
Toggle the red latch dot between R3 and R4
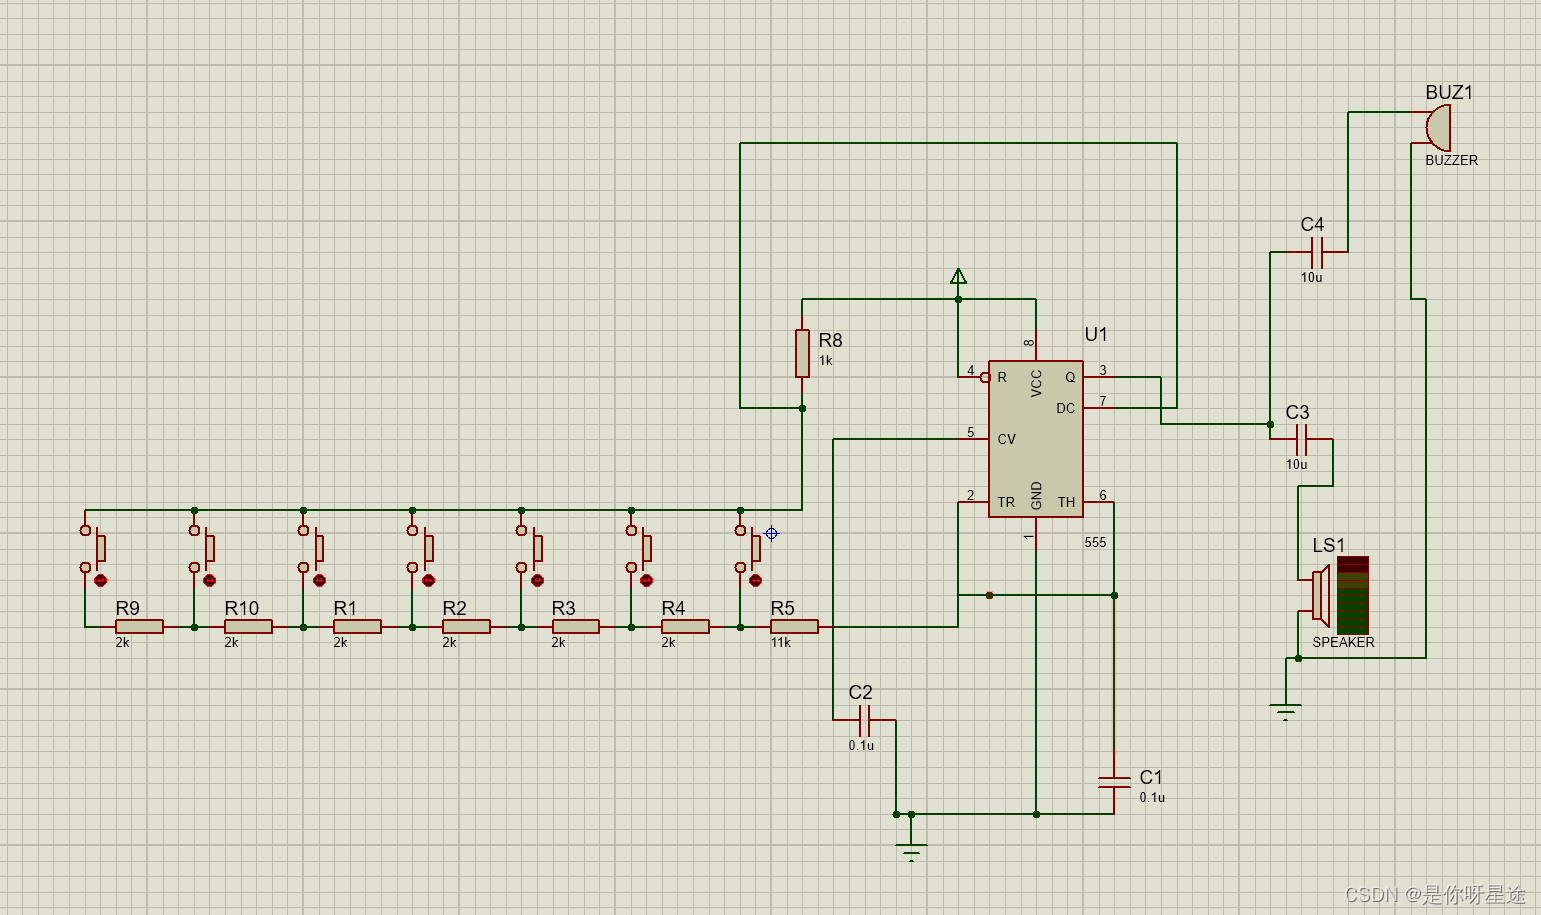(x=646, y=580)
